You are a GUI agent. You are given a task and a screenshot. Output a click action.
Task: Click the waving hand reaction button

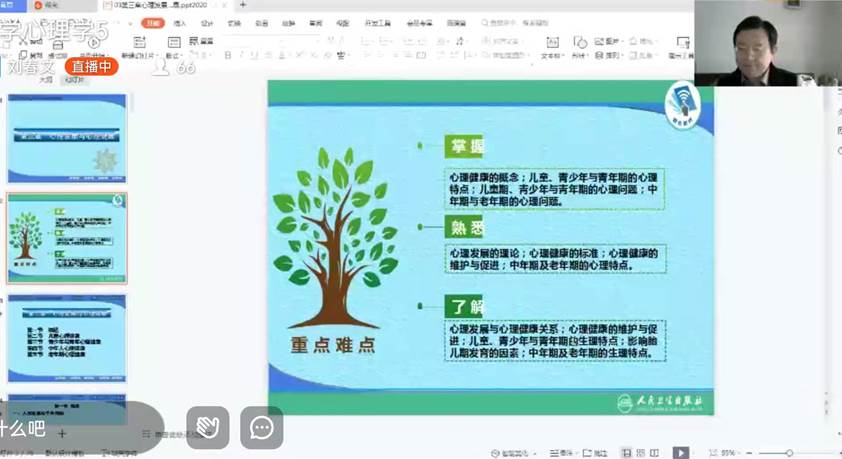pos(207,428)
